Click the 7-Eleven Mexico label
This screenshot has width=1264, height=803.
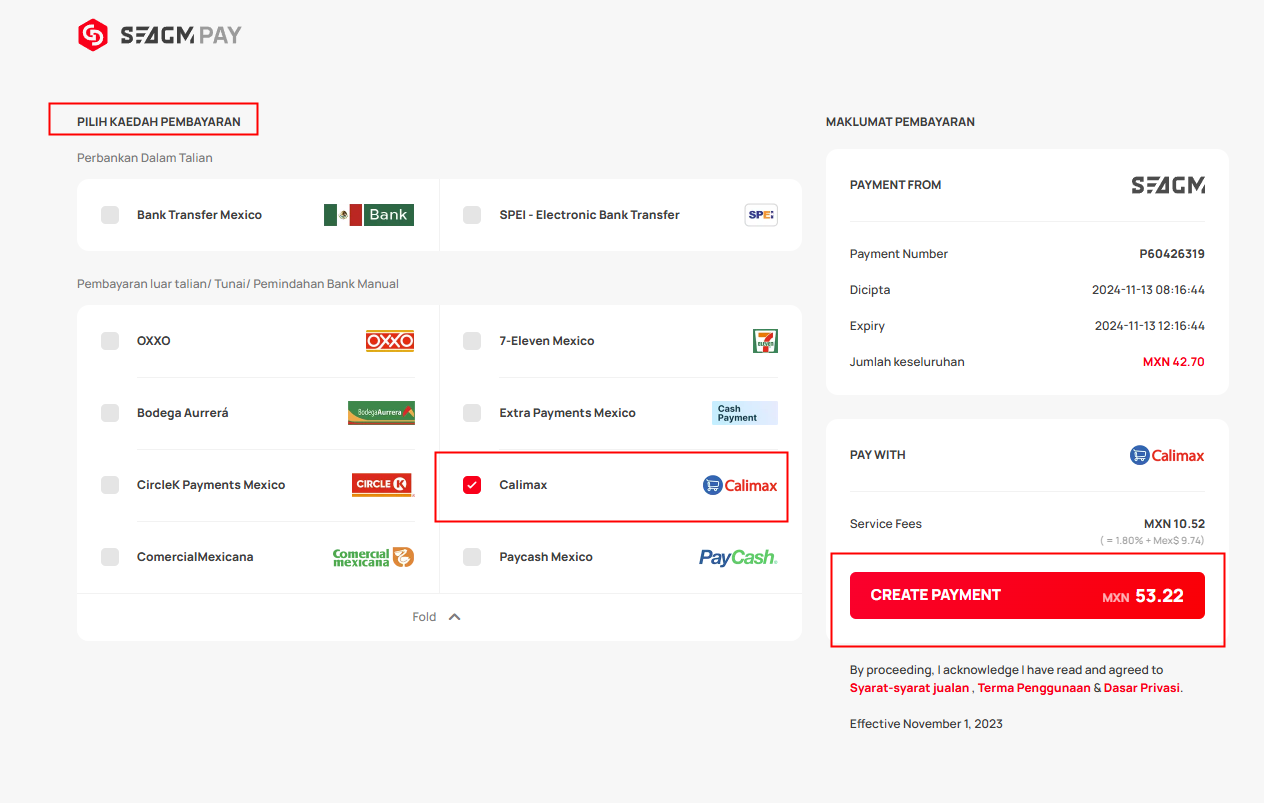(547, 341)
